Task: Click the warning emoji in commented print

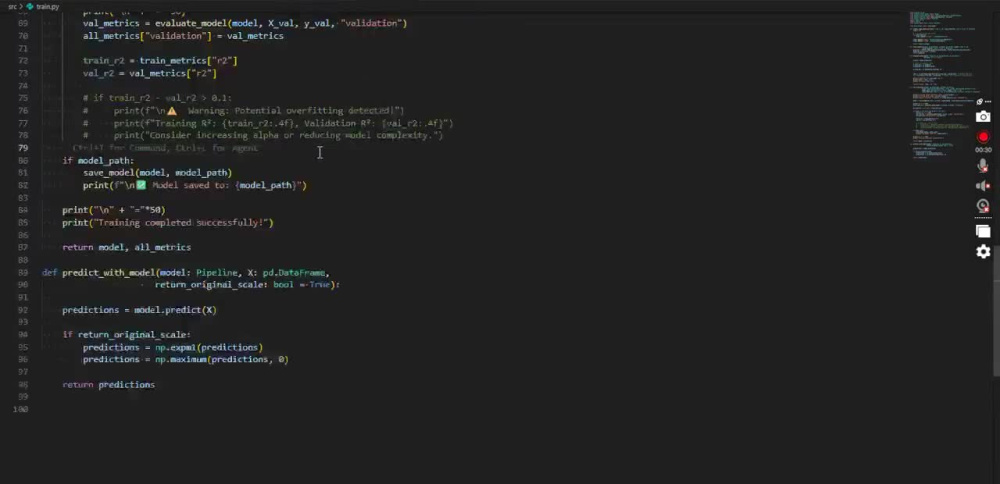Action: pos(172,111)
